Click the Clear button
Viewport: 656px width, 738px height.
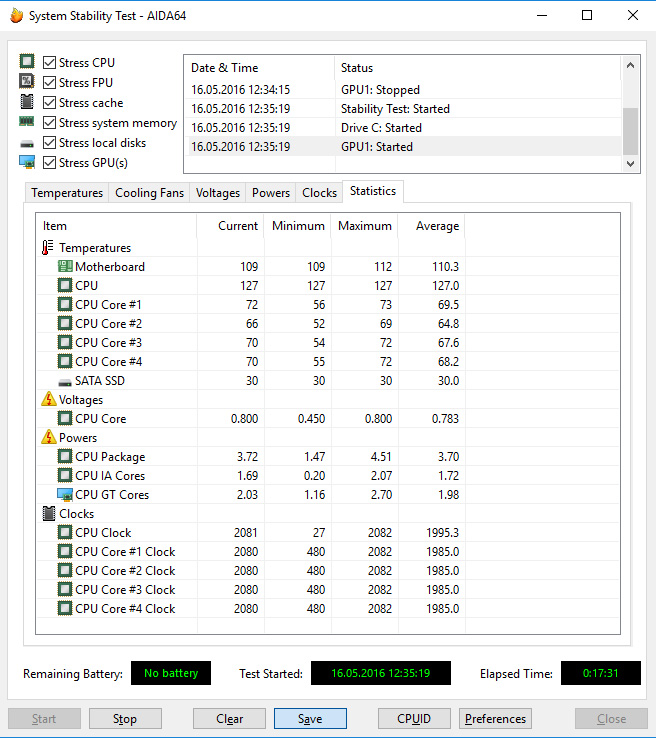[229, 719]
